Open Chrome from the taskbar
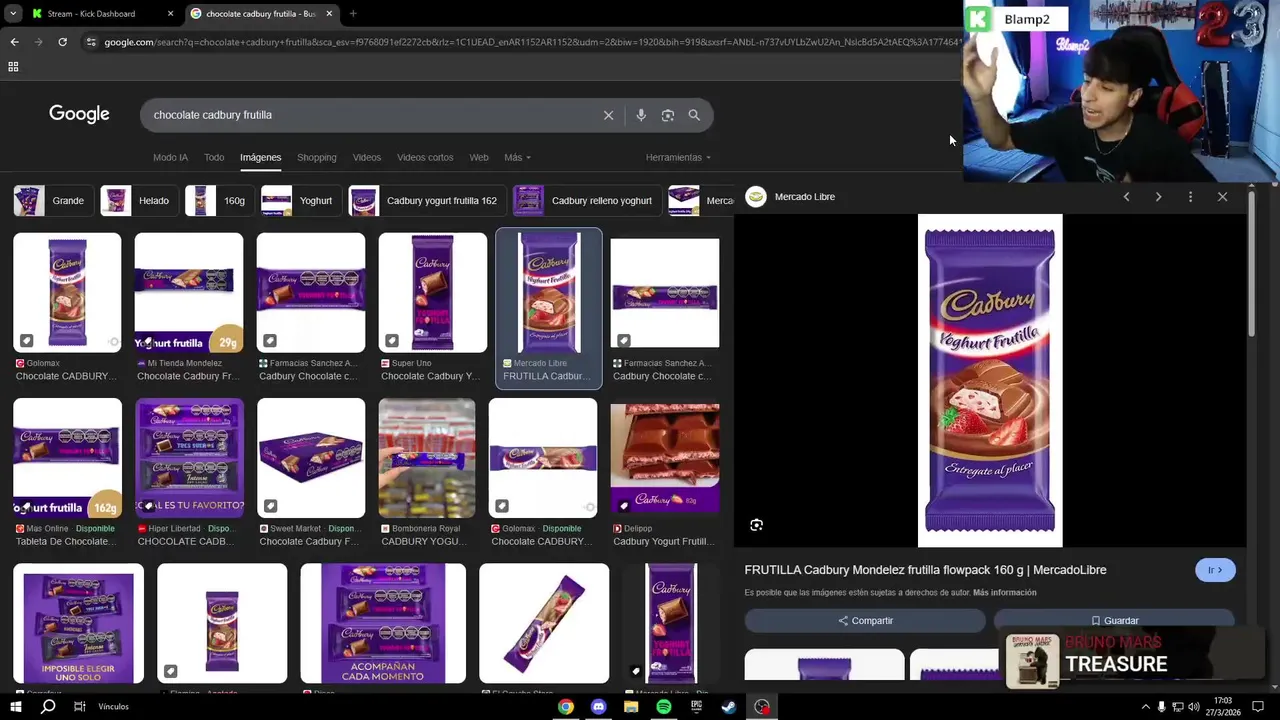Image resolution: width=1280 pixels, height=720 pixels. click(x=566, y=707)
